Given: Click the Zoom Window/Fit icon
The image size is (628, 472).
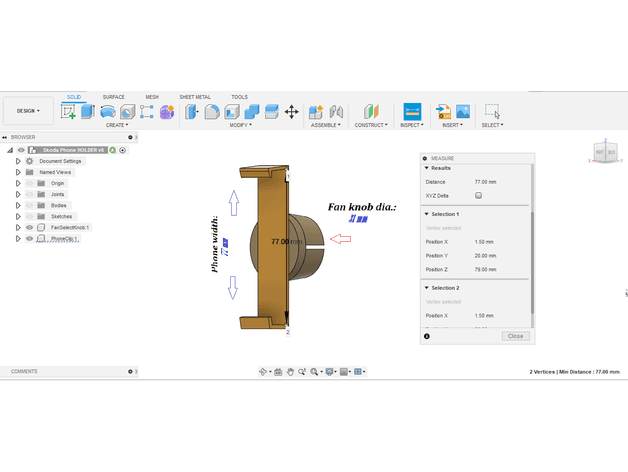Looking at the screenshot, I should click(x=314, y=372).
